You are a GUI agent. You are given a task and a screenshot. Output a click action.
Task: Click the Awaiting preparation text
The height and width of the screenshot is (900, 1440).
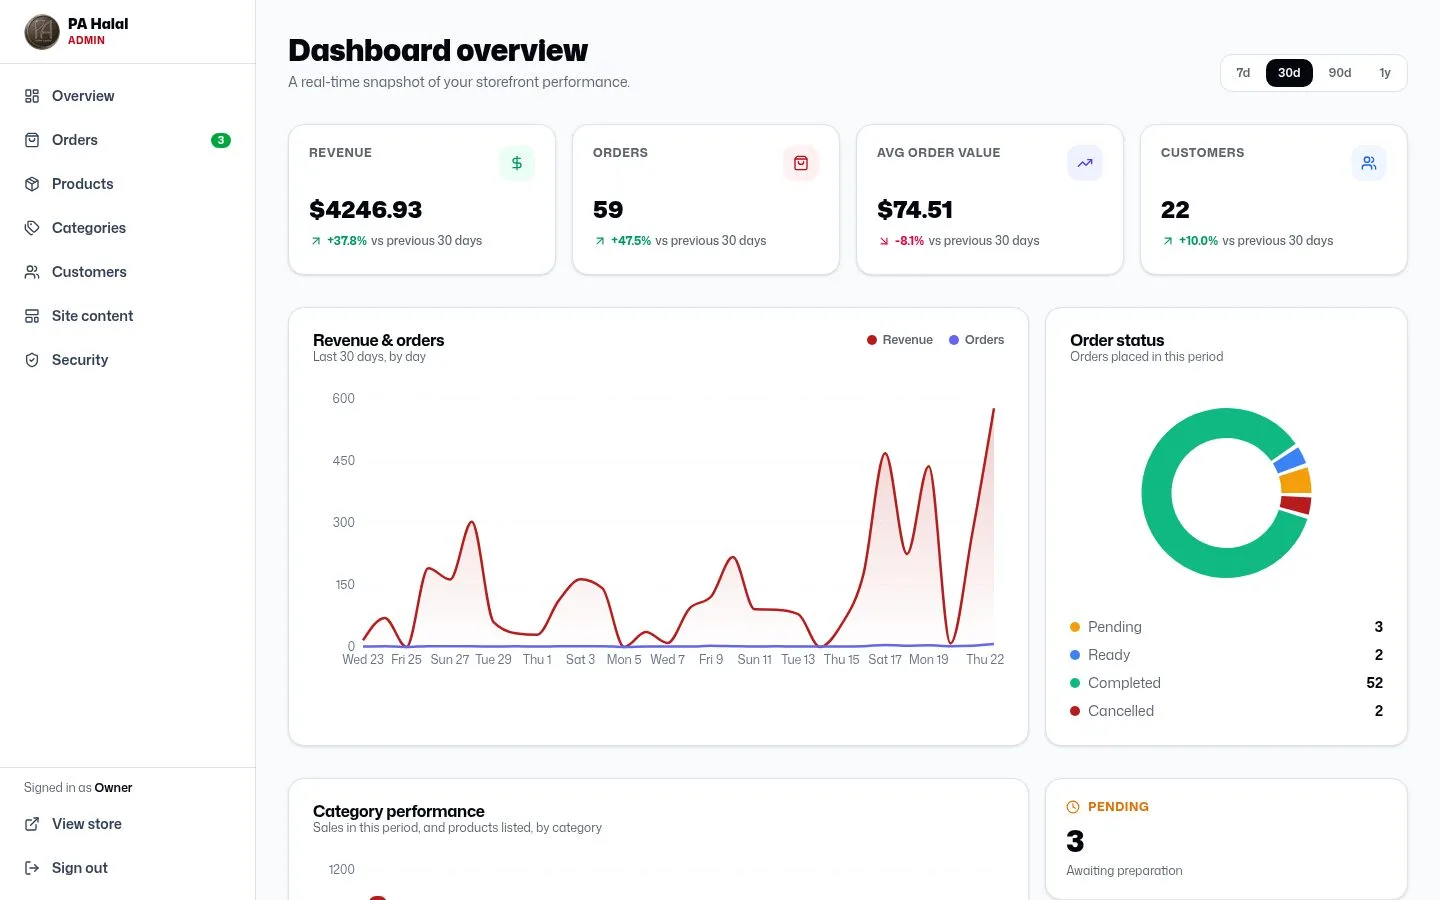1124,871
